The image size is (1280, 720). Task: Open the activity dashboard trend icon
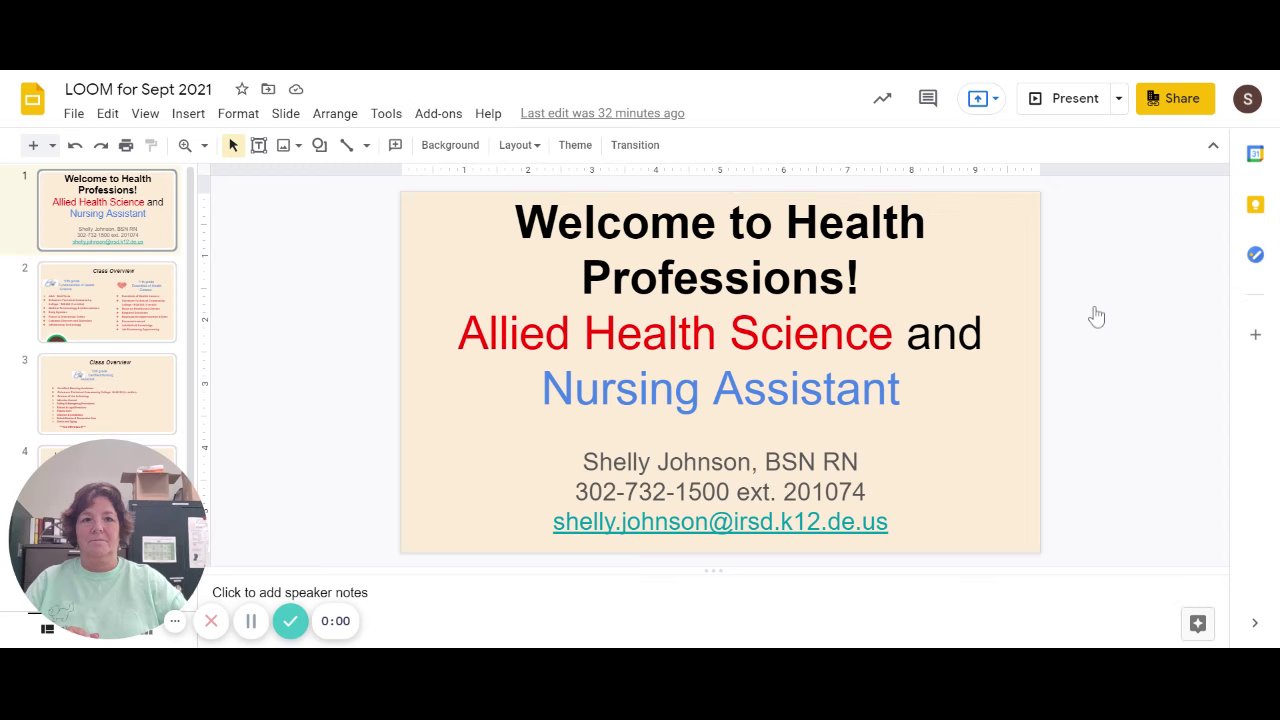pos(882,98)
